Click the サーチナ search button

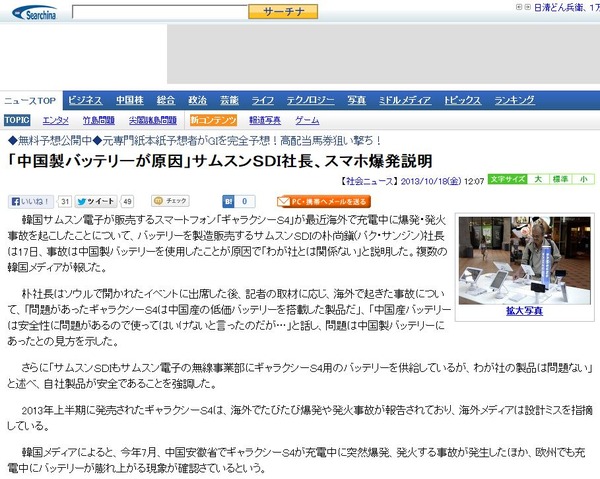click(x=283, y=12)
